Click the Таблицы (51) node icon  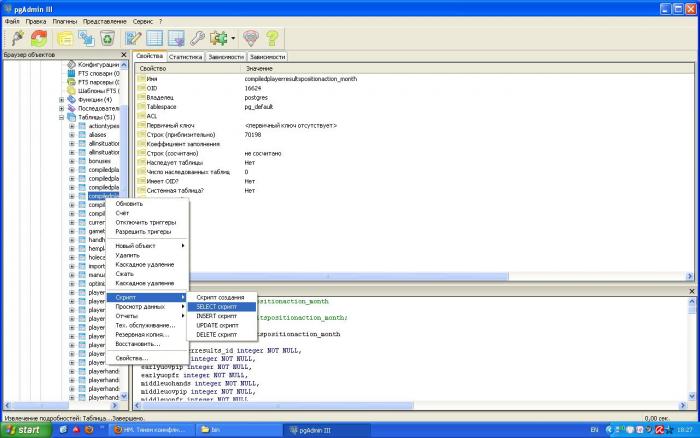(x=71, y=117)
